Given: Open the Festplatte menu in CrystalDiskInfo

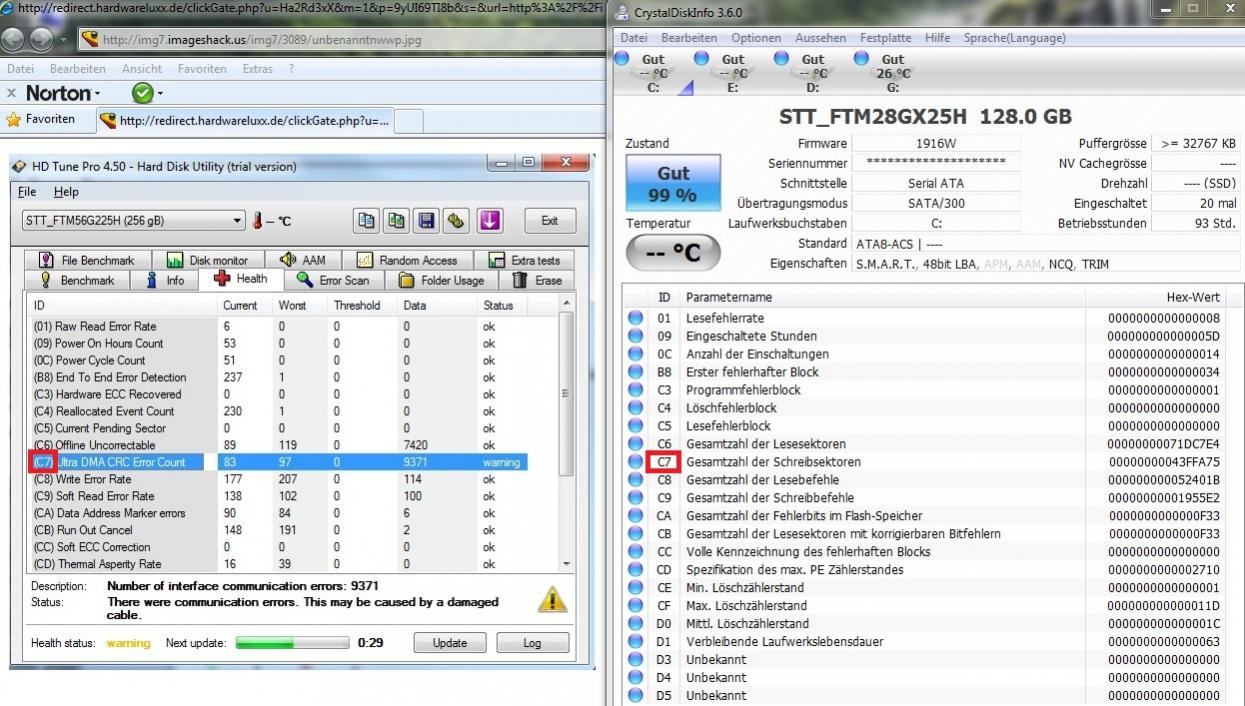Looking at the screenshot, I should [886, 38].
